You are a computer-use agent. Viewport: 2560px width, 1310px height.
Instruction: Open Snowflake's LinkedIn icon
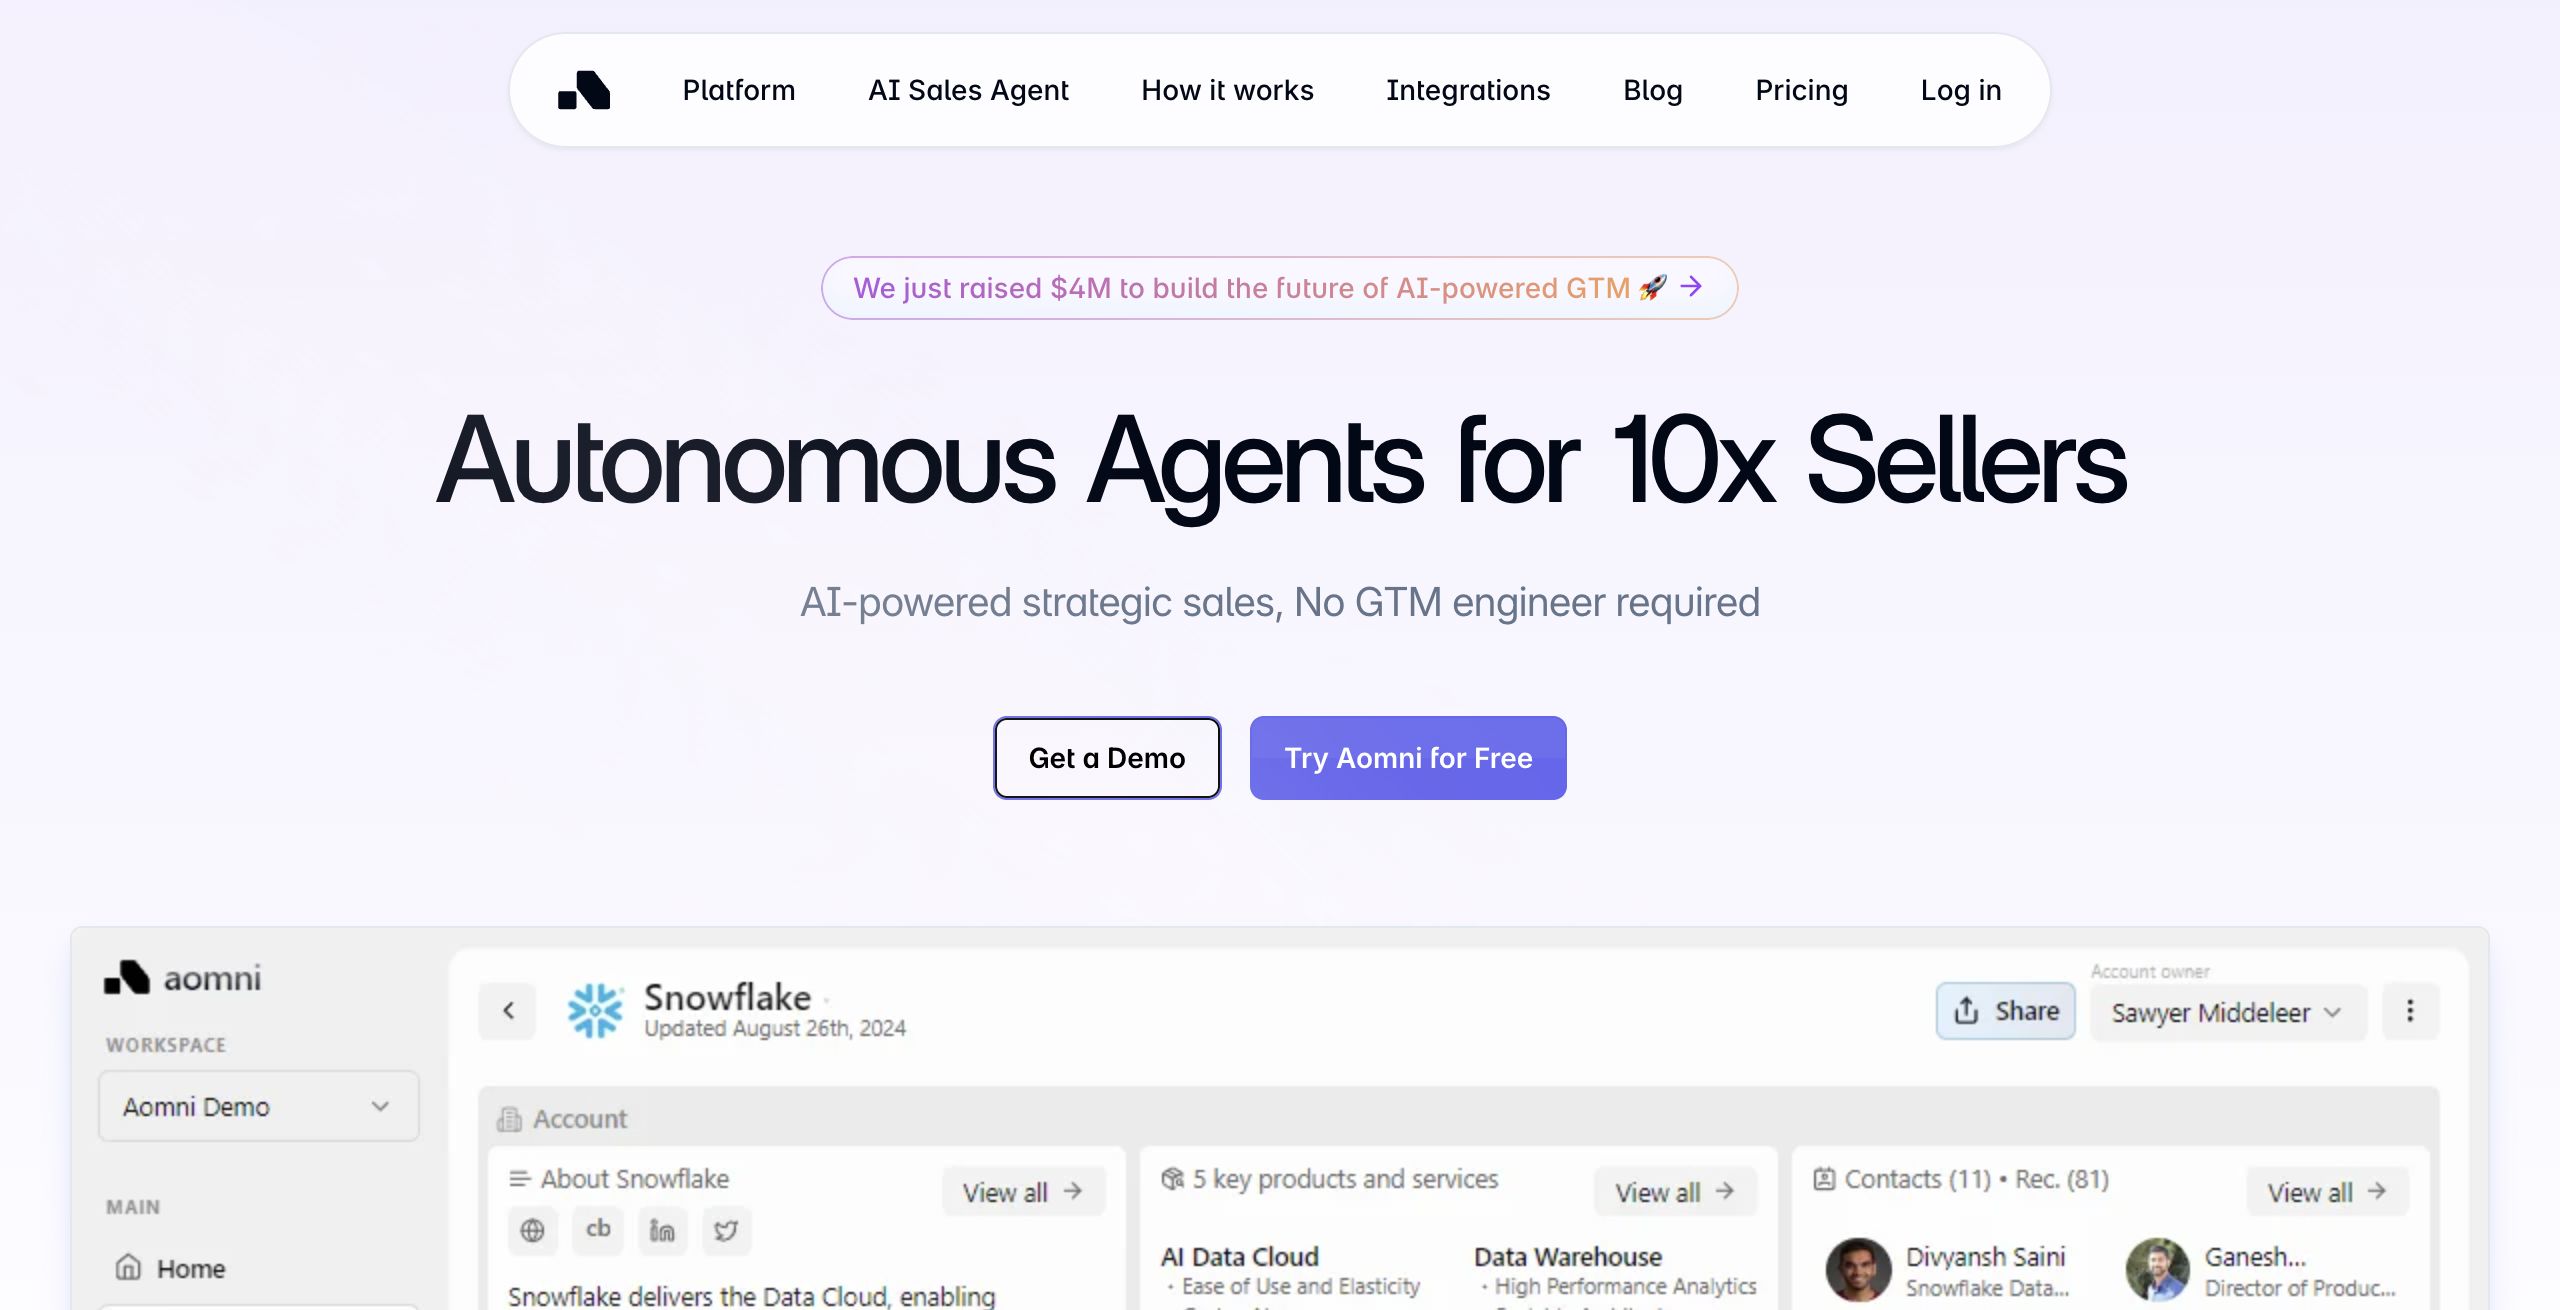(662, 1230)
